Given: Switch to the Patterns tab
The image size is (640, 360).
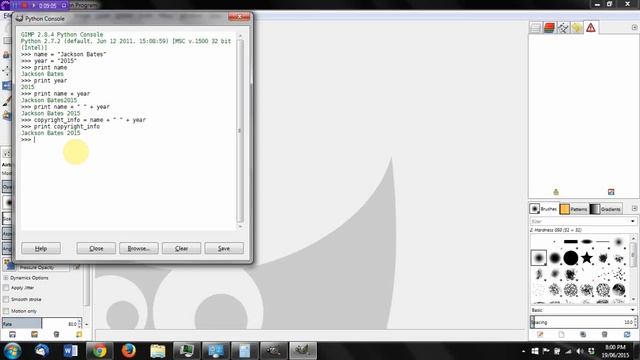Looking at the screenshot, I should point(573,209).
